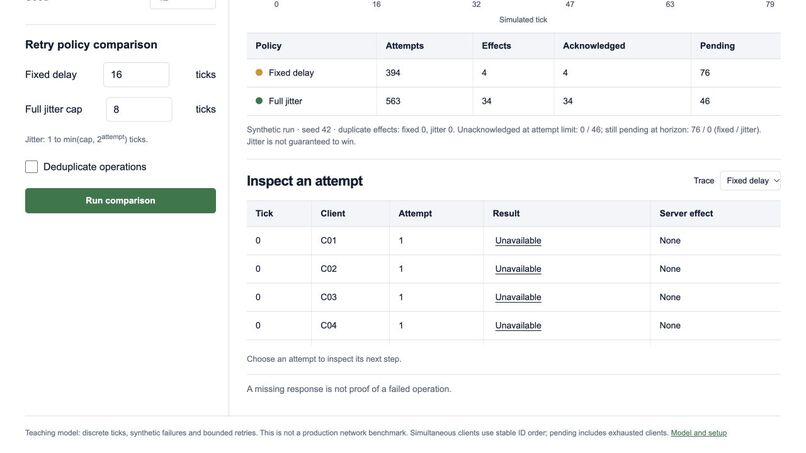Click 'Choose an attempt to inspect' hint
Viewport: 806px width, 453px height.
point(324,359)
